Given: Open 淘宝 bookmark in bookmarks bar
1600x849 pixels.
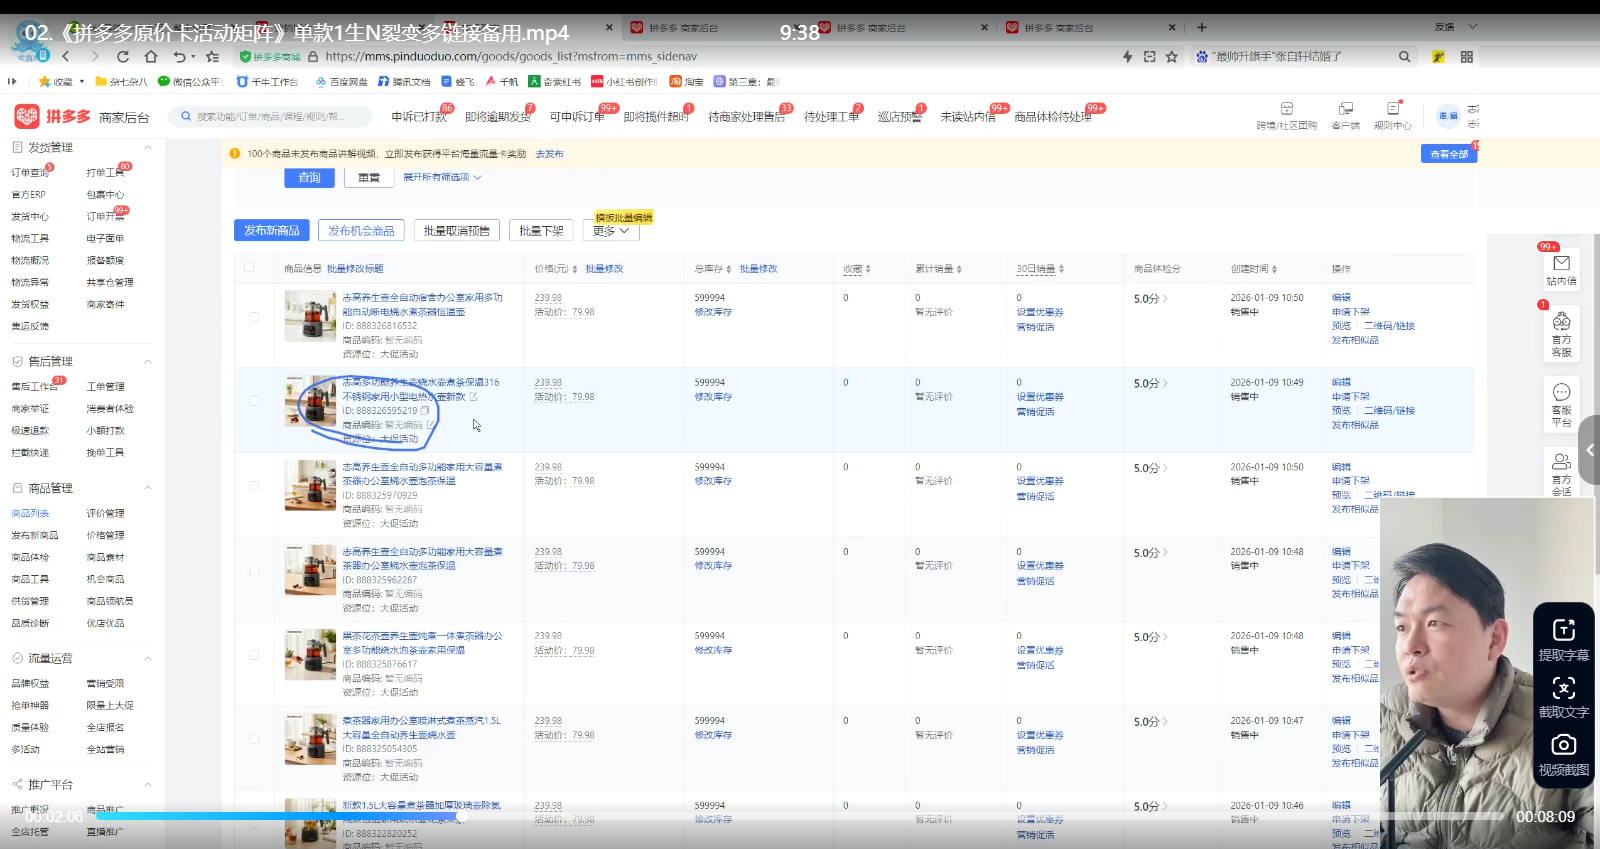Looking at the screenshot, I should pos(686,82).
